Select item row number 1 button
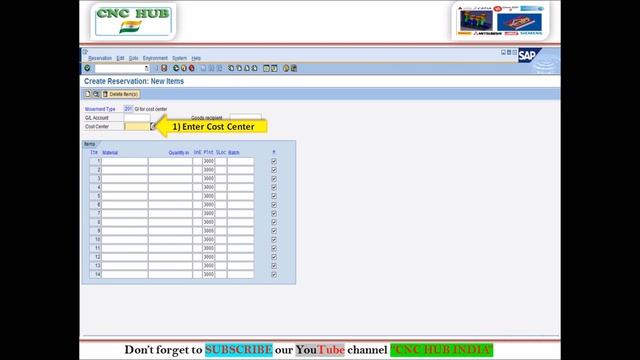Screen dimensions: 640x360 click(95, 161)
